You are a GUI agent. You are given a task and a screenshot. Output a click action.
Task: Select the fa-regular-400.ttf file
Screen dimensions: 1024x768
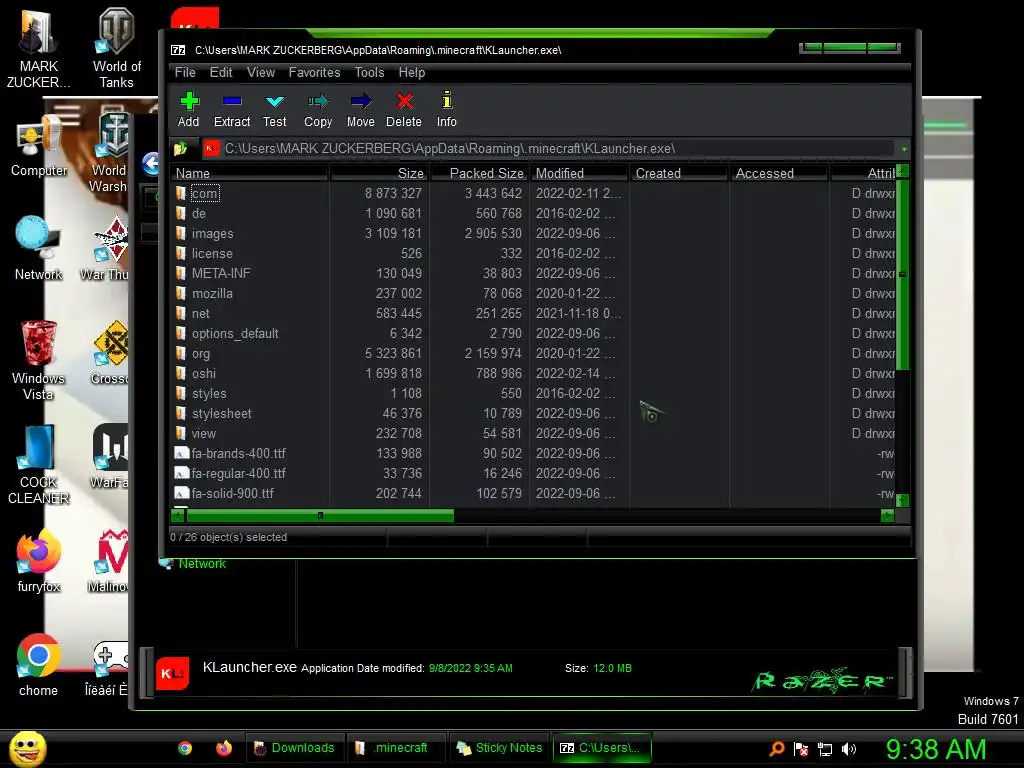[238, 473]
